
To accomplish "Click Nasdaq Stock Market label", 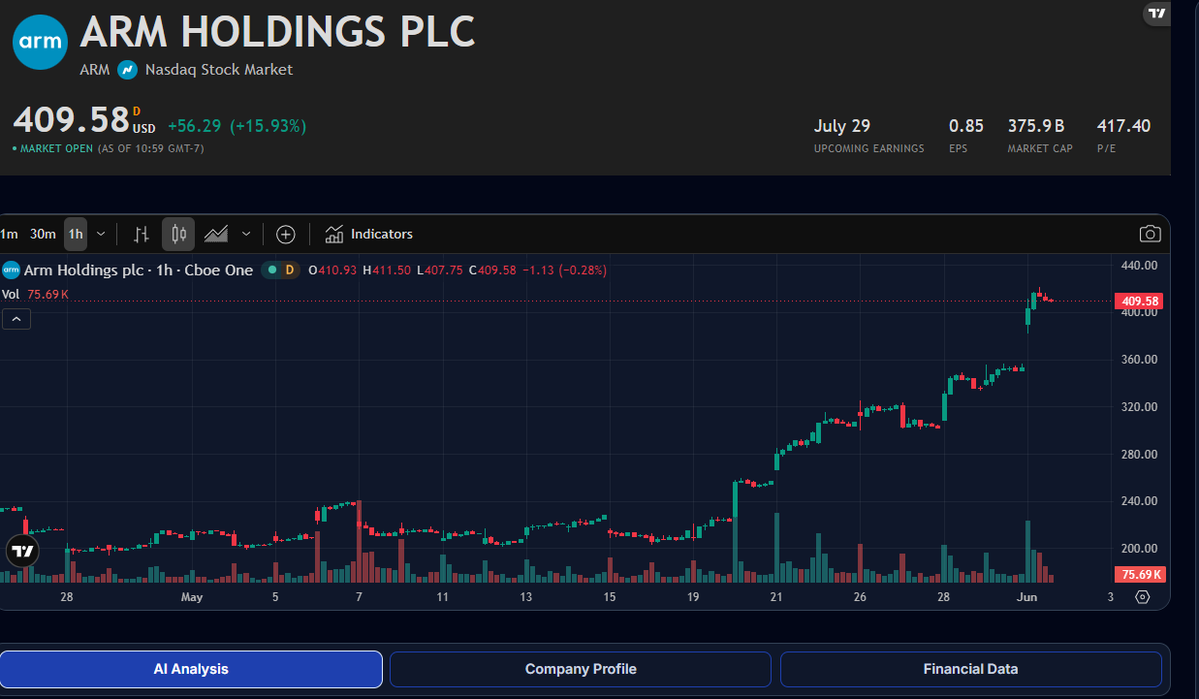I will point(219,70).
